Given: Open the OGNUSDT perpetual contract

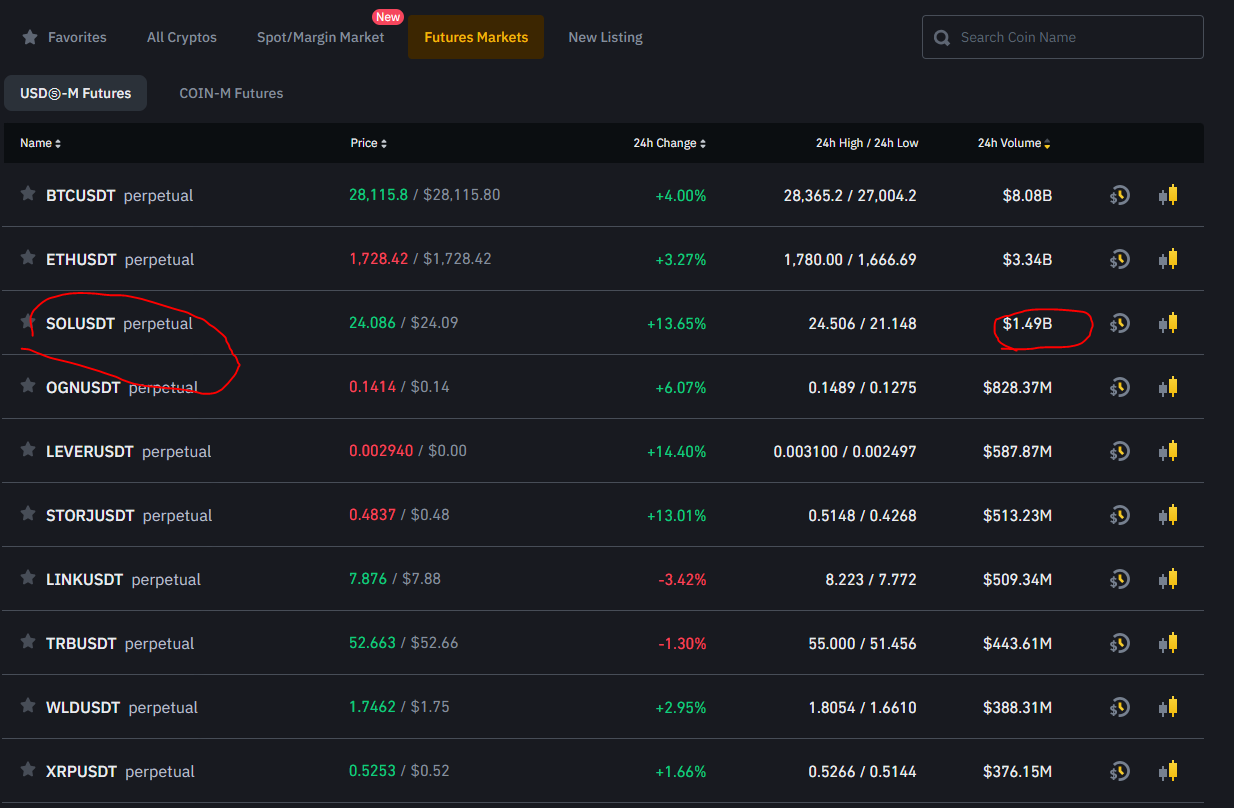Looking at the screenshot, I should (x=122, y=387).
